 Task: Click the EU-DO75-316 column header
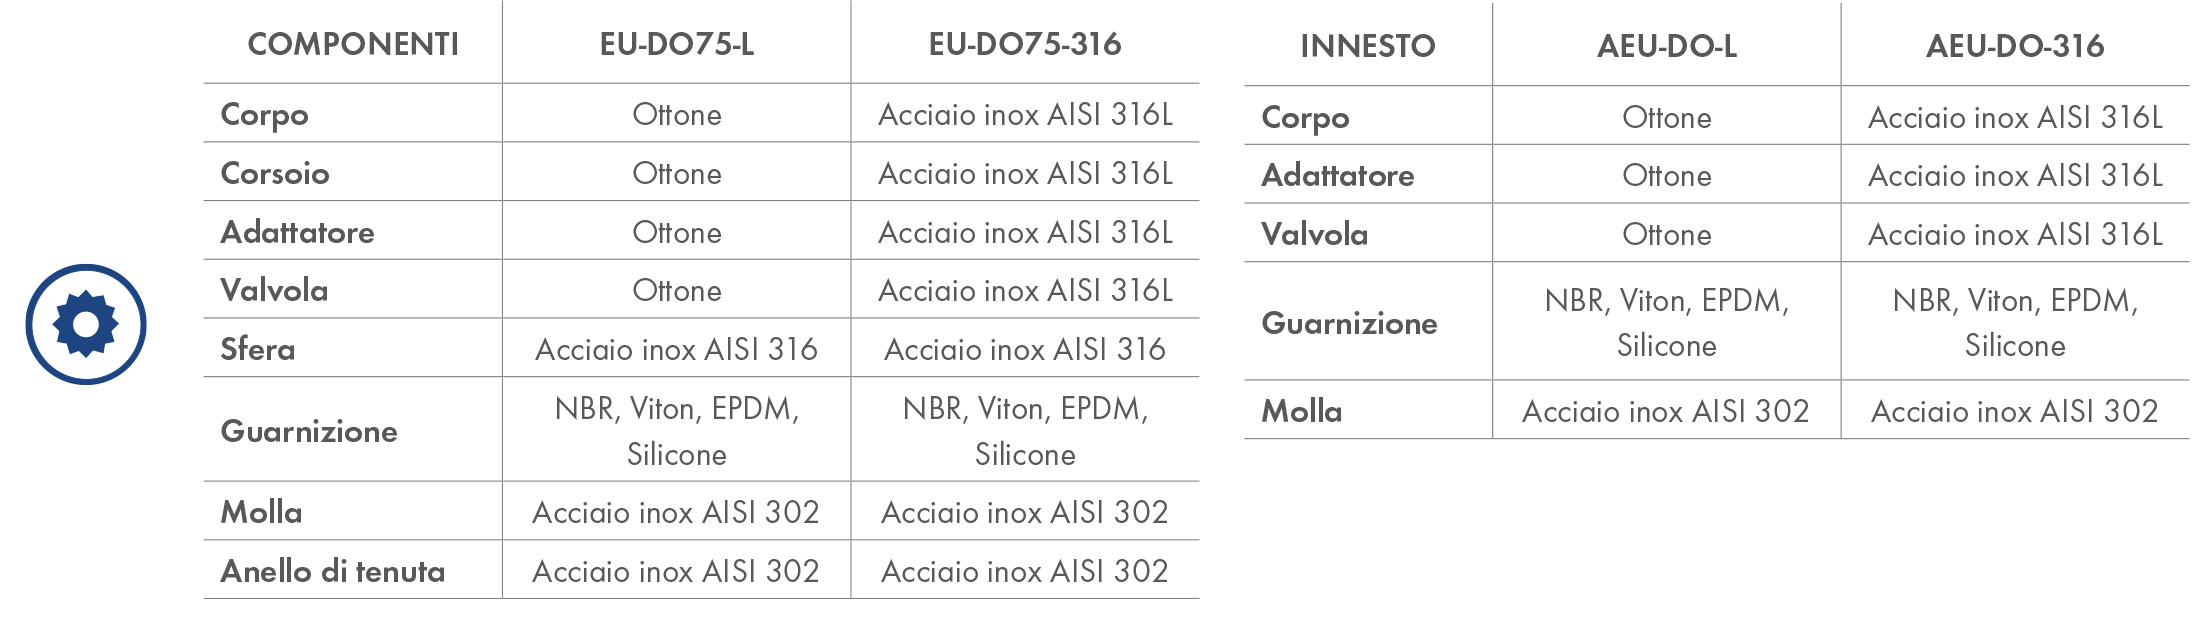[x=1025, y=44]
